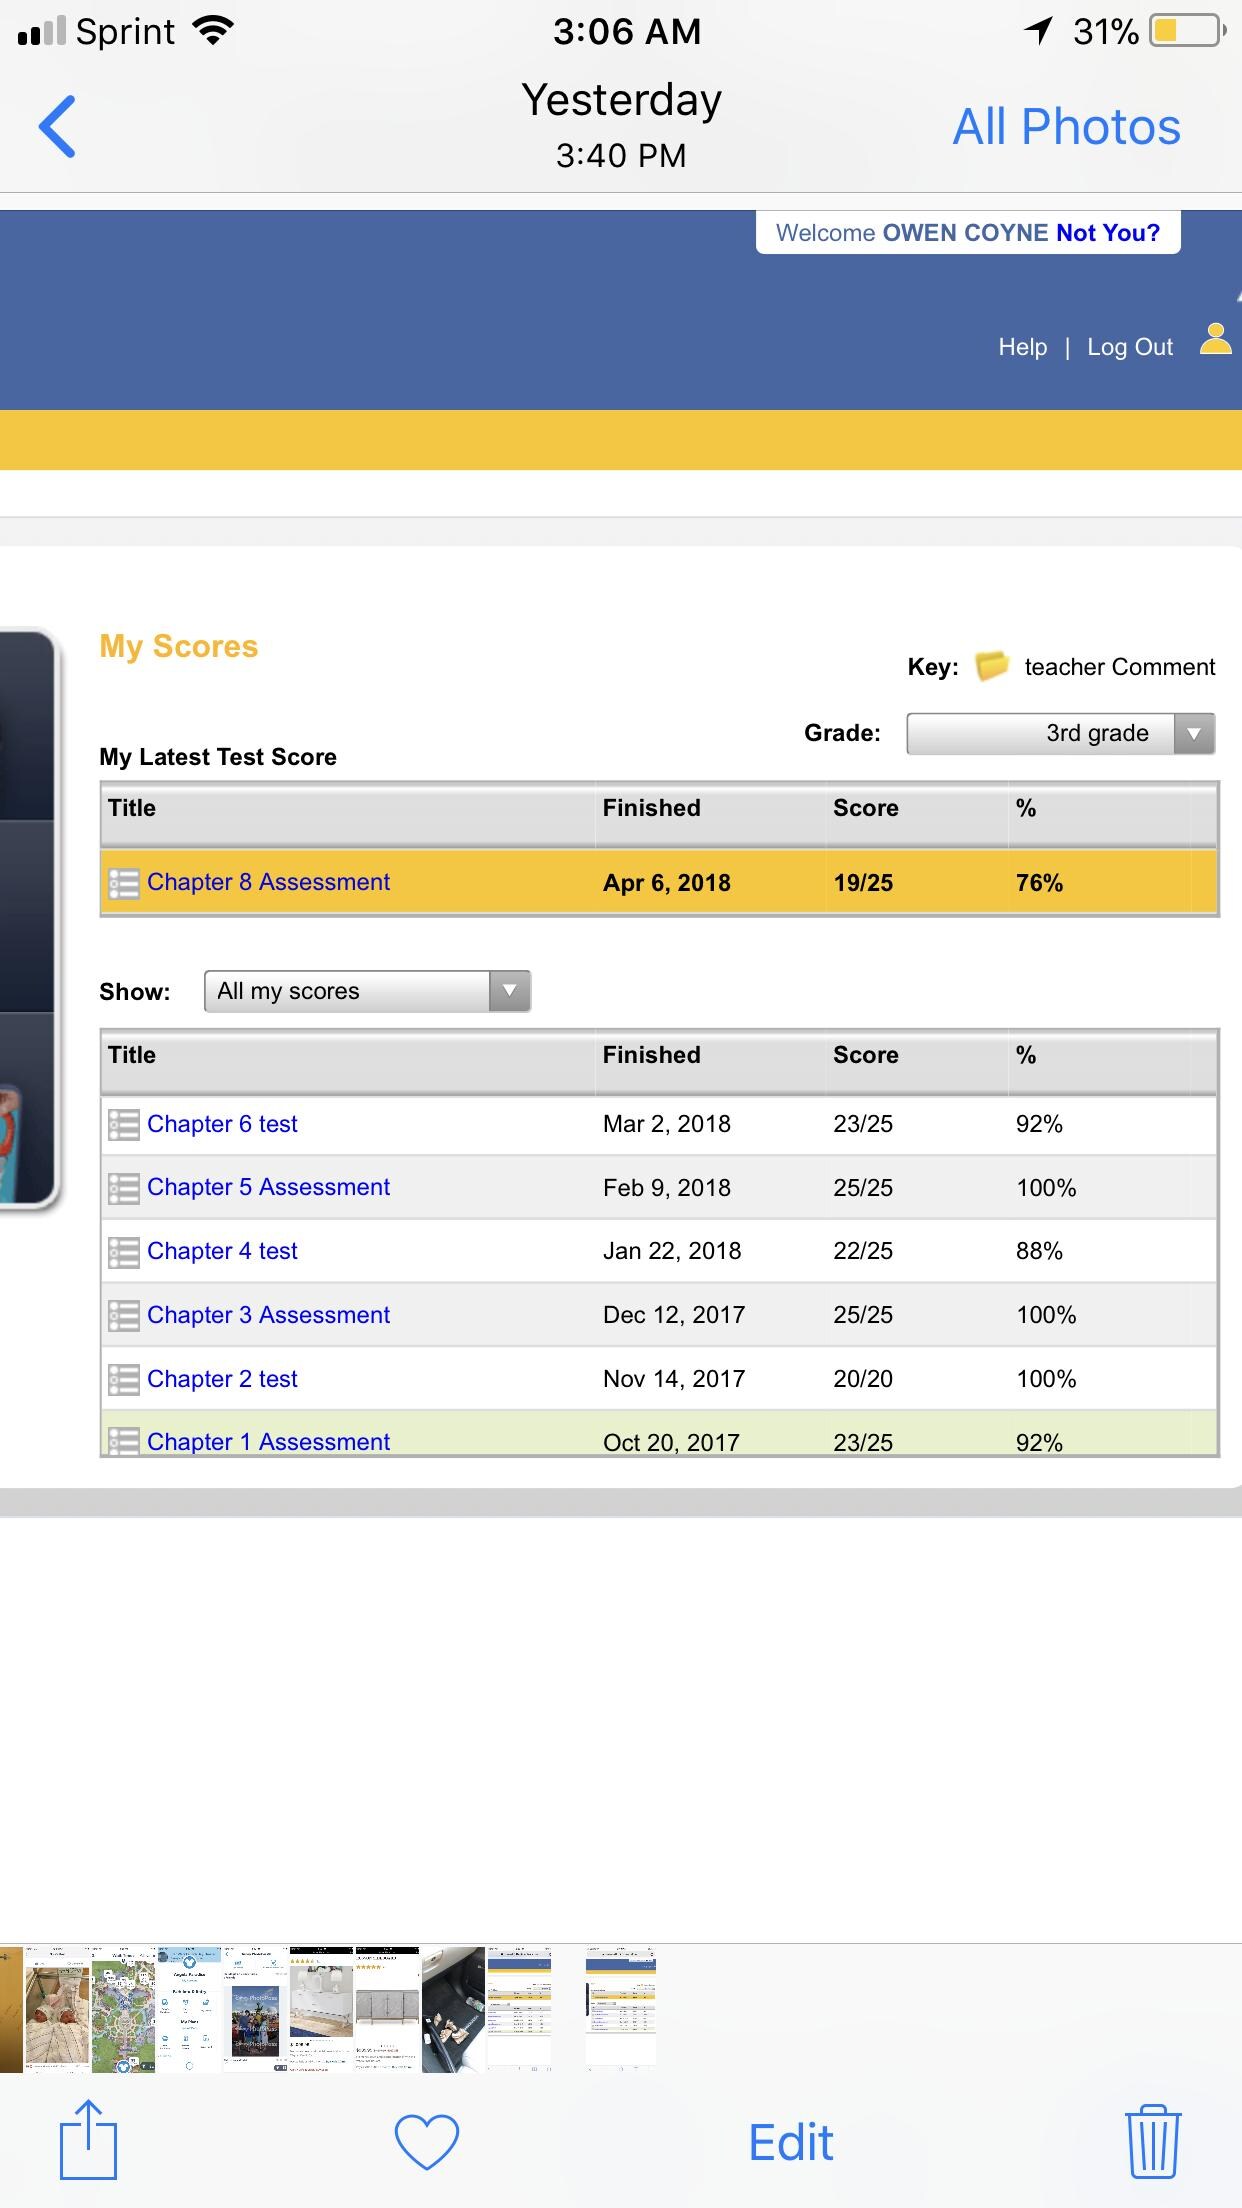Screen dimensions: 1242x2208
Task: Tap the back chevron in Photos
Action: tap(57, 126)
